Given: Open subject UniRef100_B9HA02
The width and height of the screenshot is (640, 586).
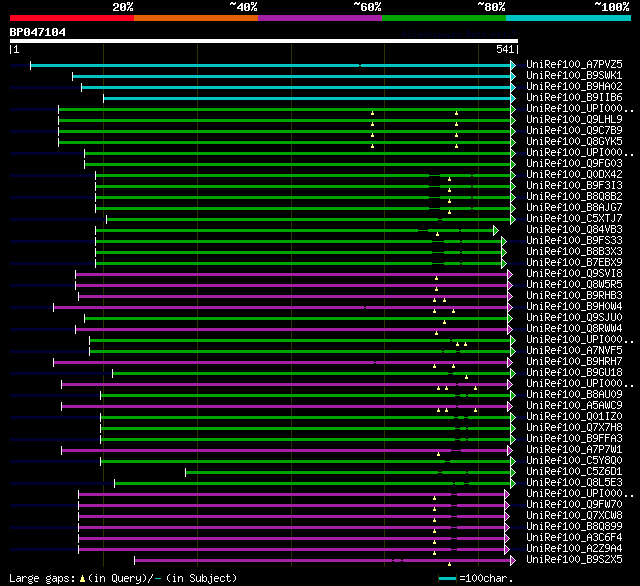Looking at the screenshot, I should 574,87.
